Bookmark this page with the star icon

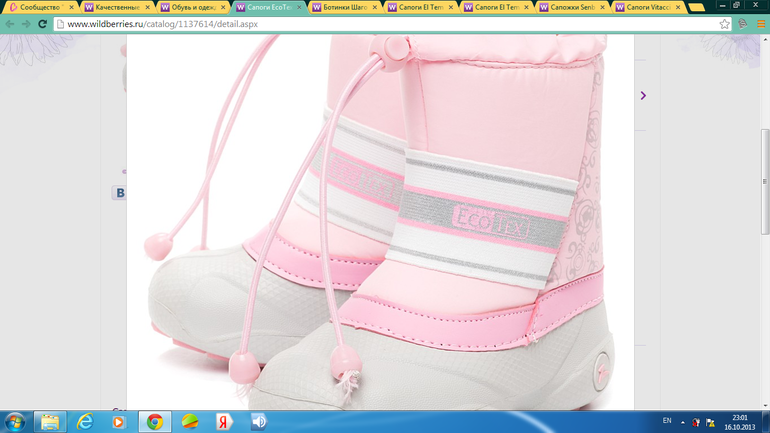pos(725,24)
